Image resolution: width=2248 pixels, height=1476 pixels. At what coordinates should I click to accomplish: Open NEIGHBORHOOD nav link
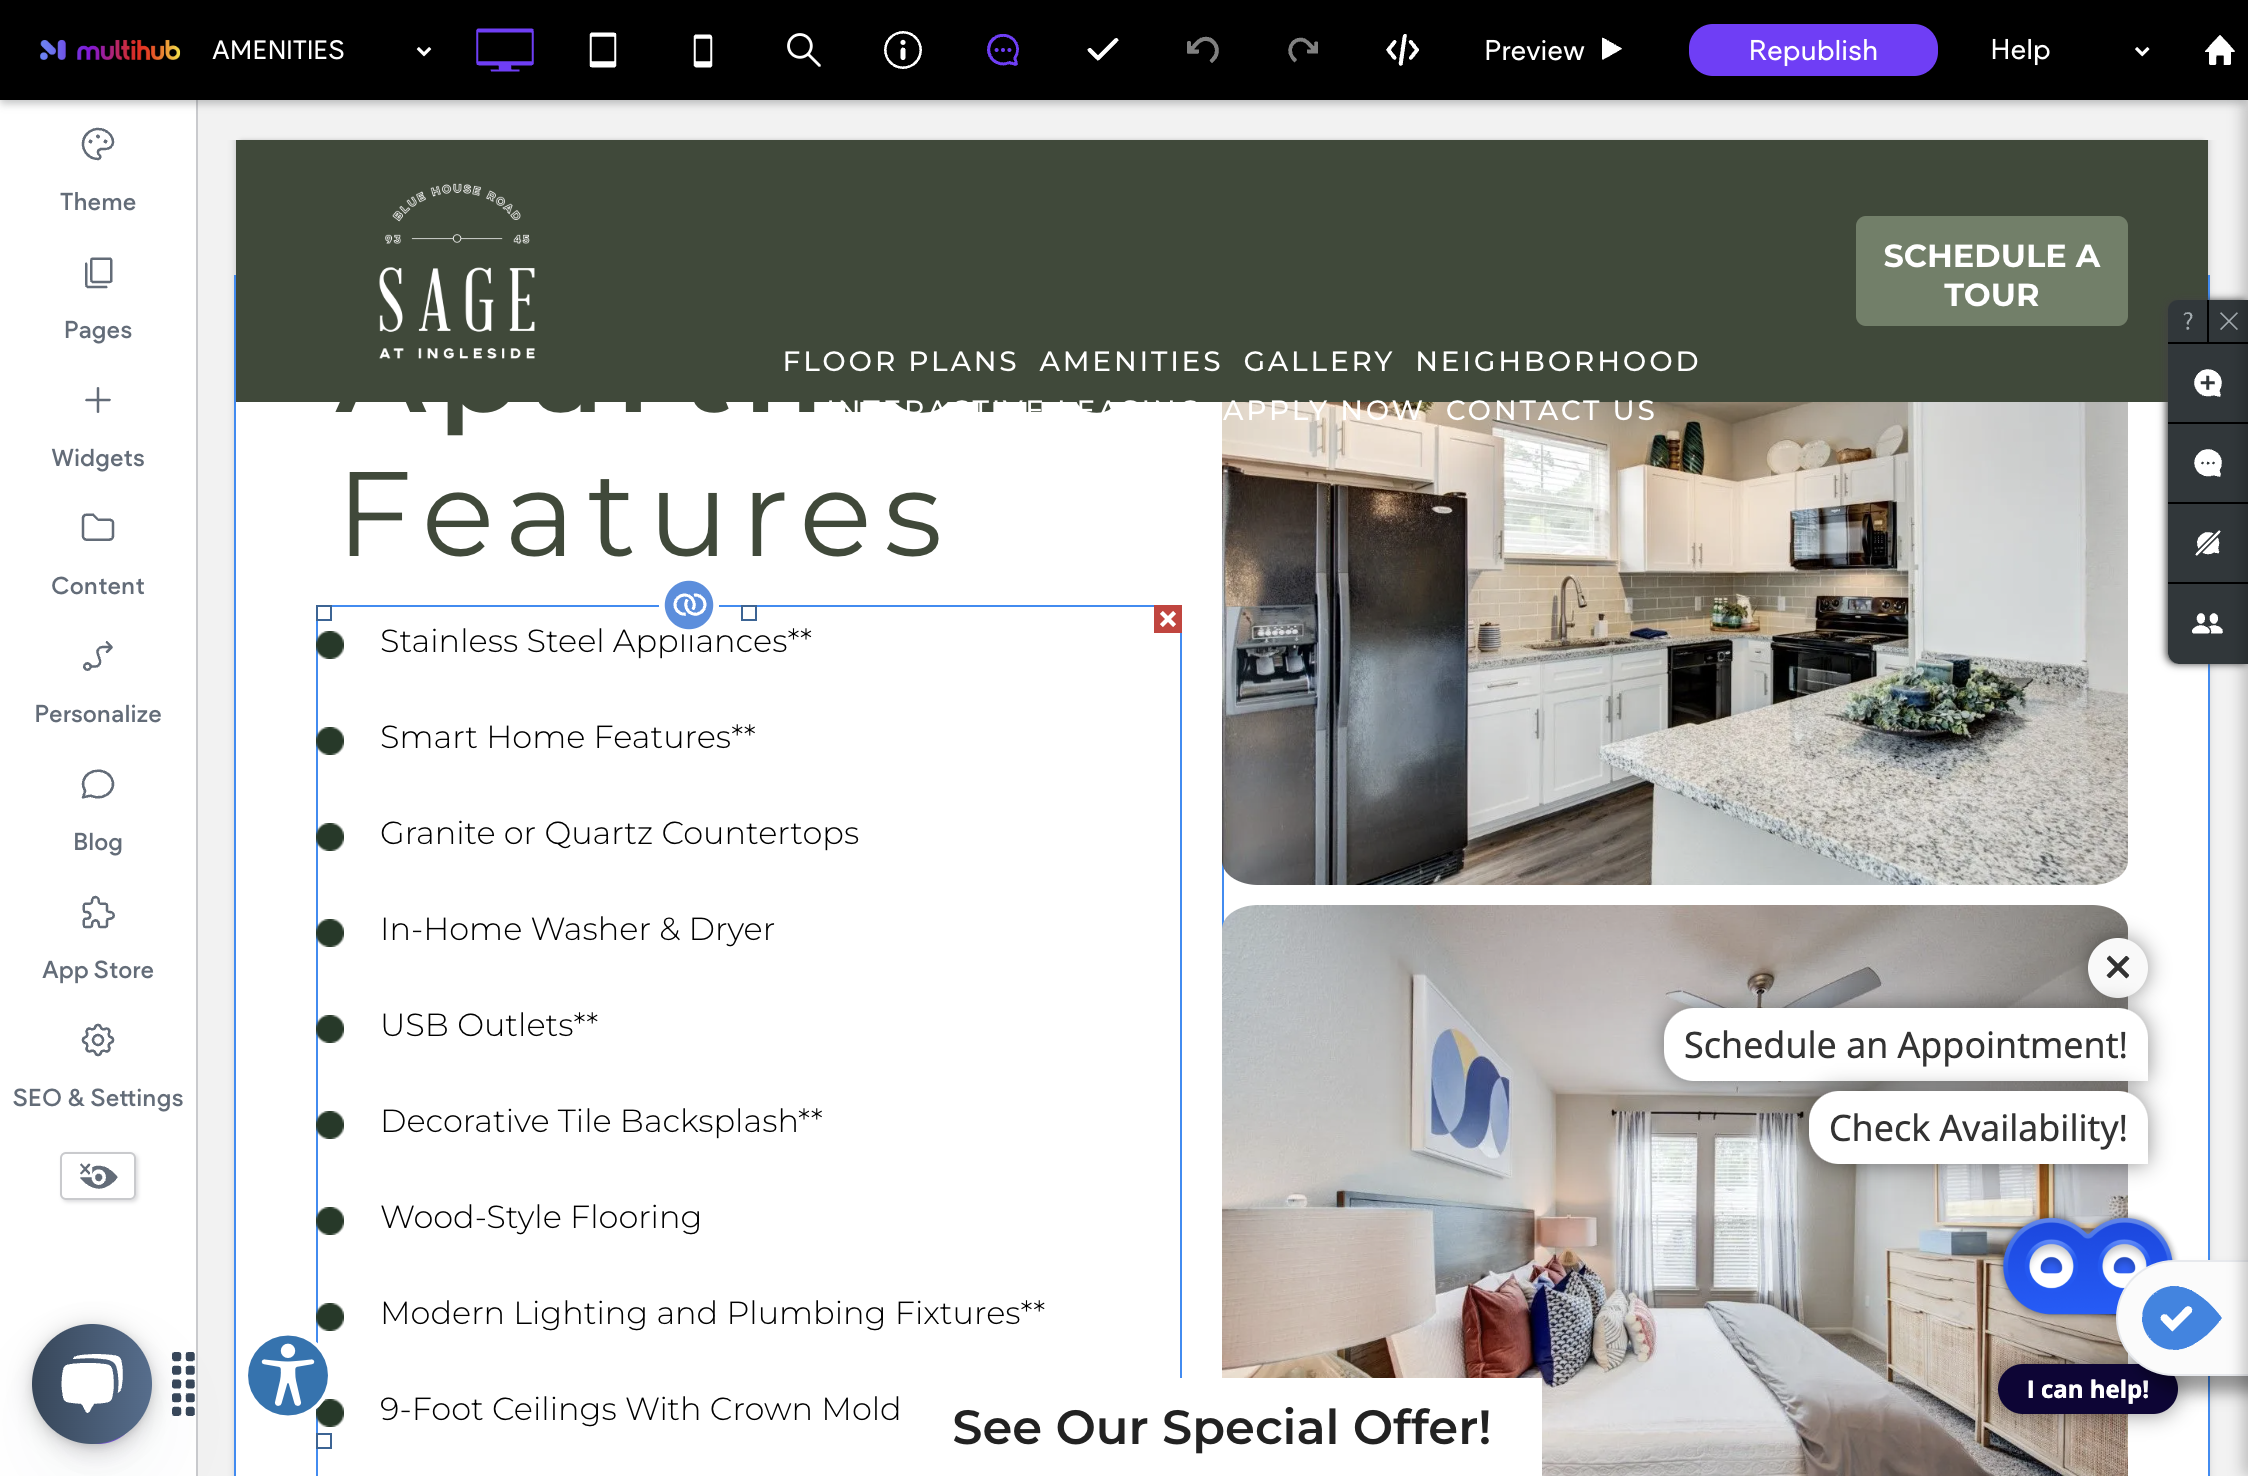point(1557,361)
